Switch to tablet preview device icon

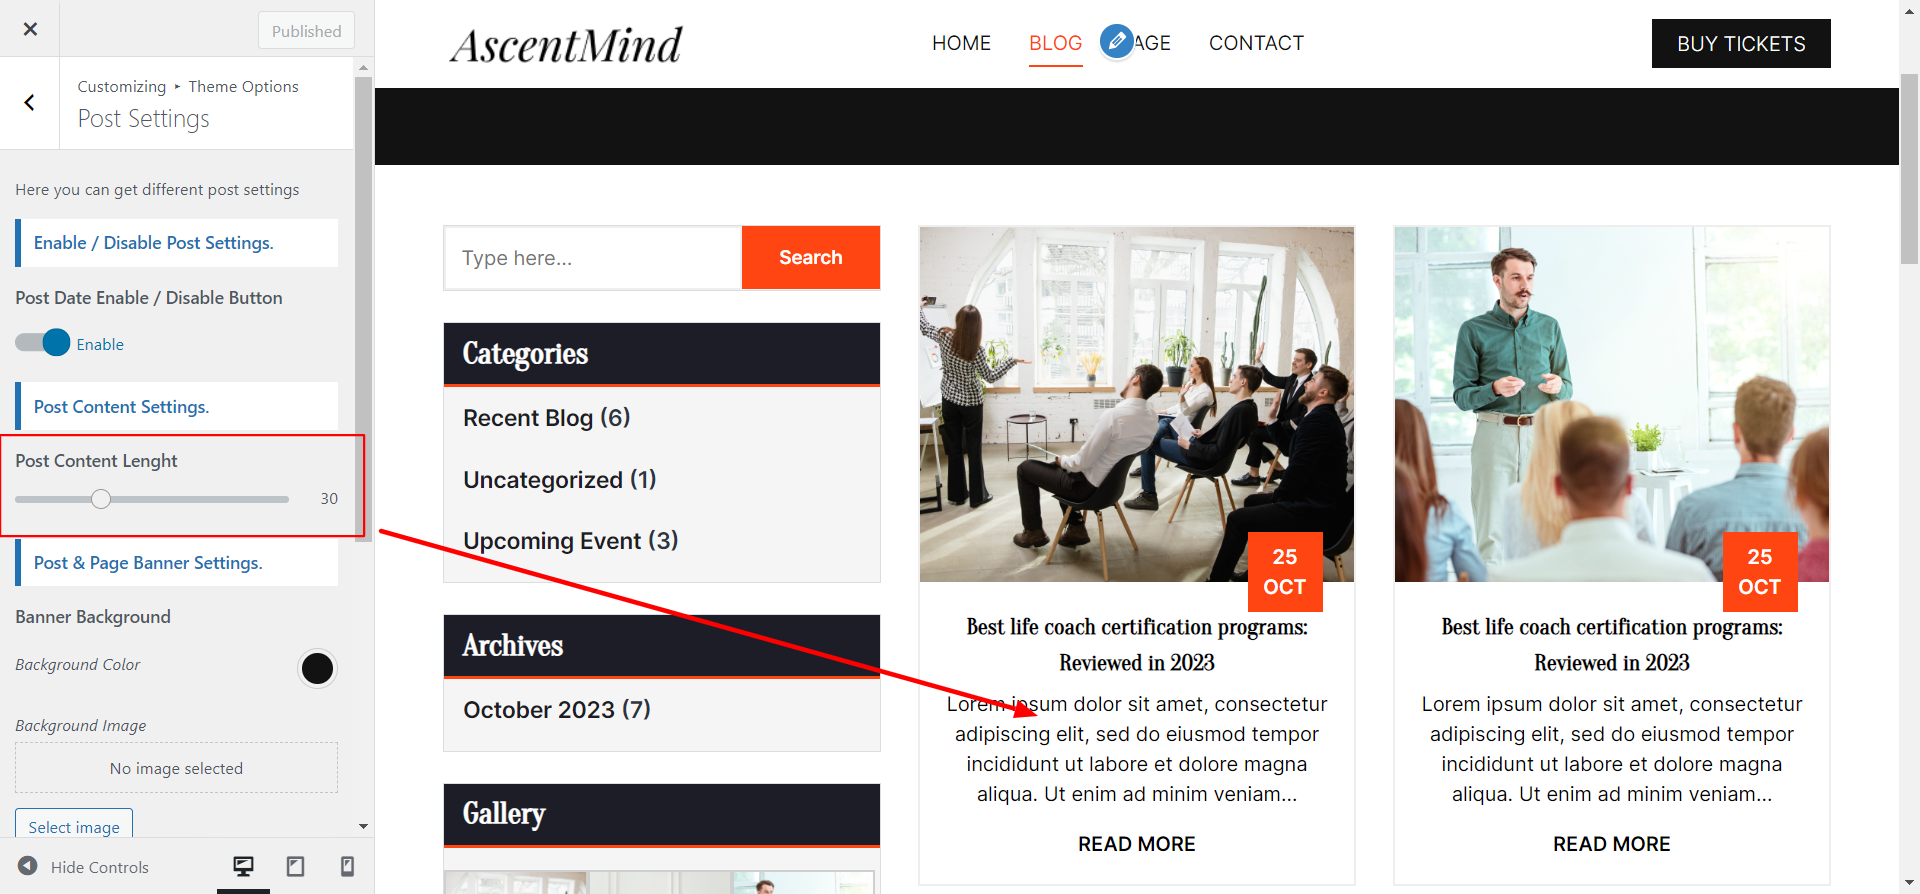(x=296, y=866)
